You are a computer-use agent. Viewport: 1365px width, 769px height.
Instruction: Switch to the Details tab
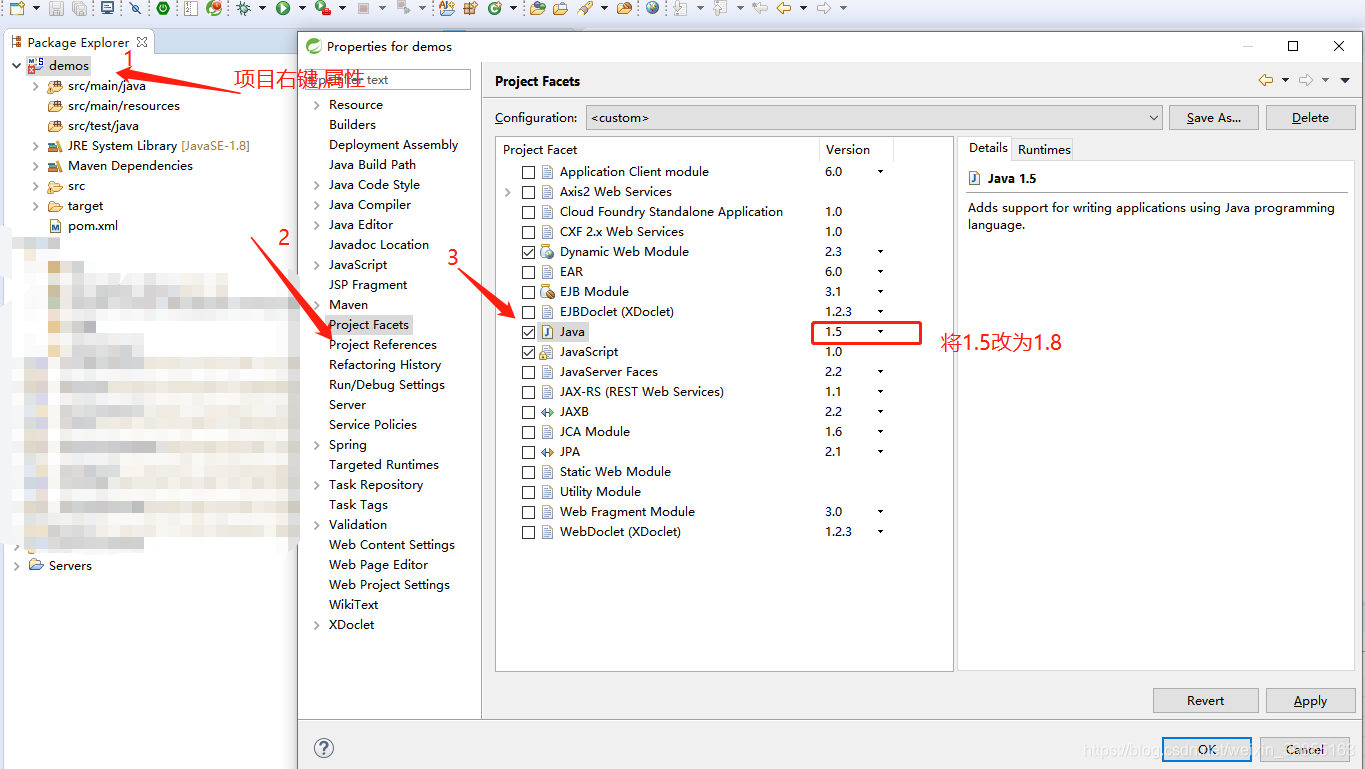click(988, 148)
